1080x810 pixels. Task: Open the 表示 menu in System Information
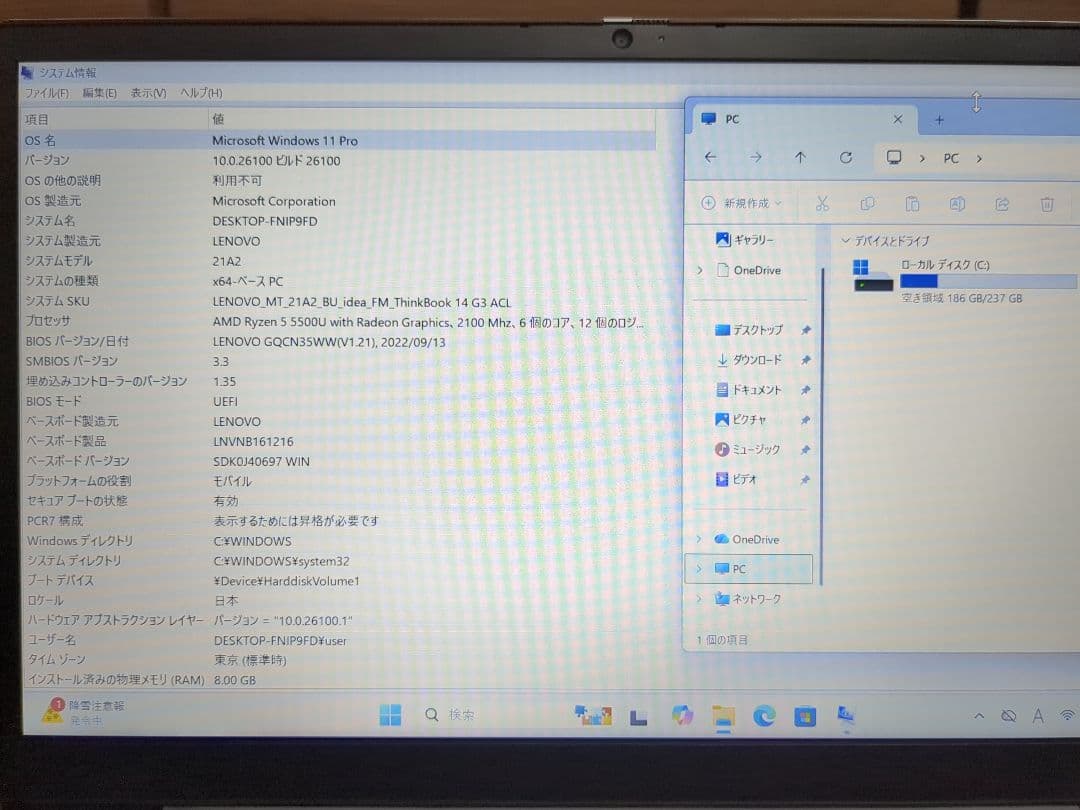point(146,92)
